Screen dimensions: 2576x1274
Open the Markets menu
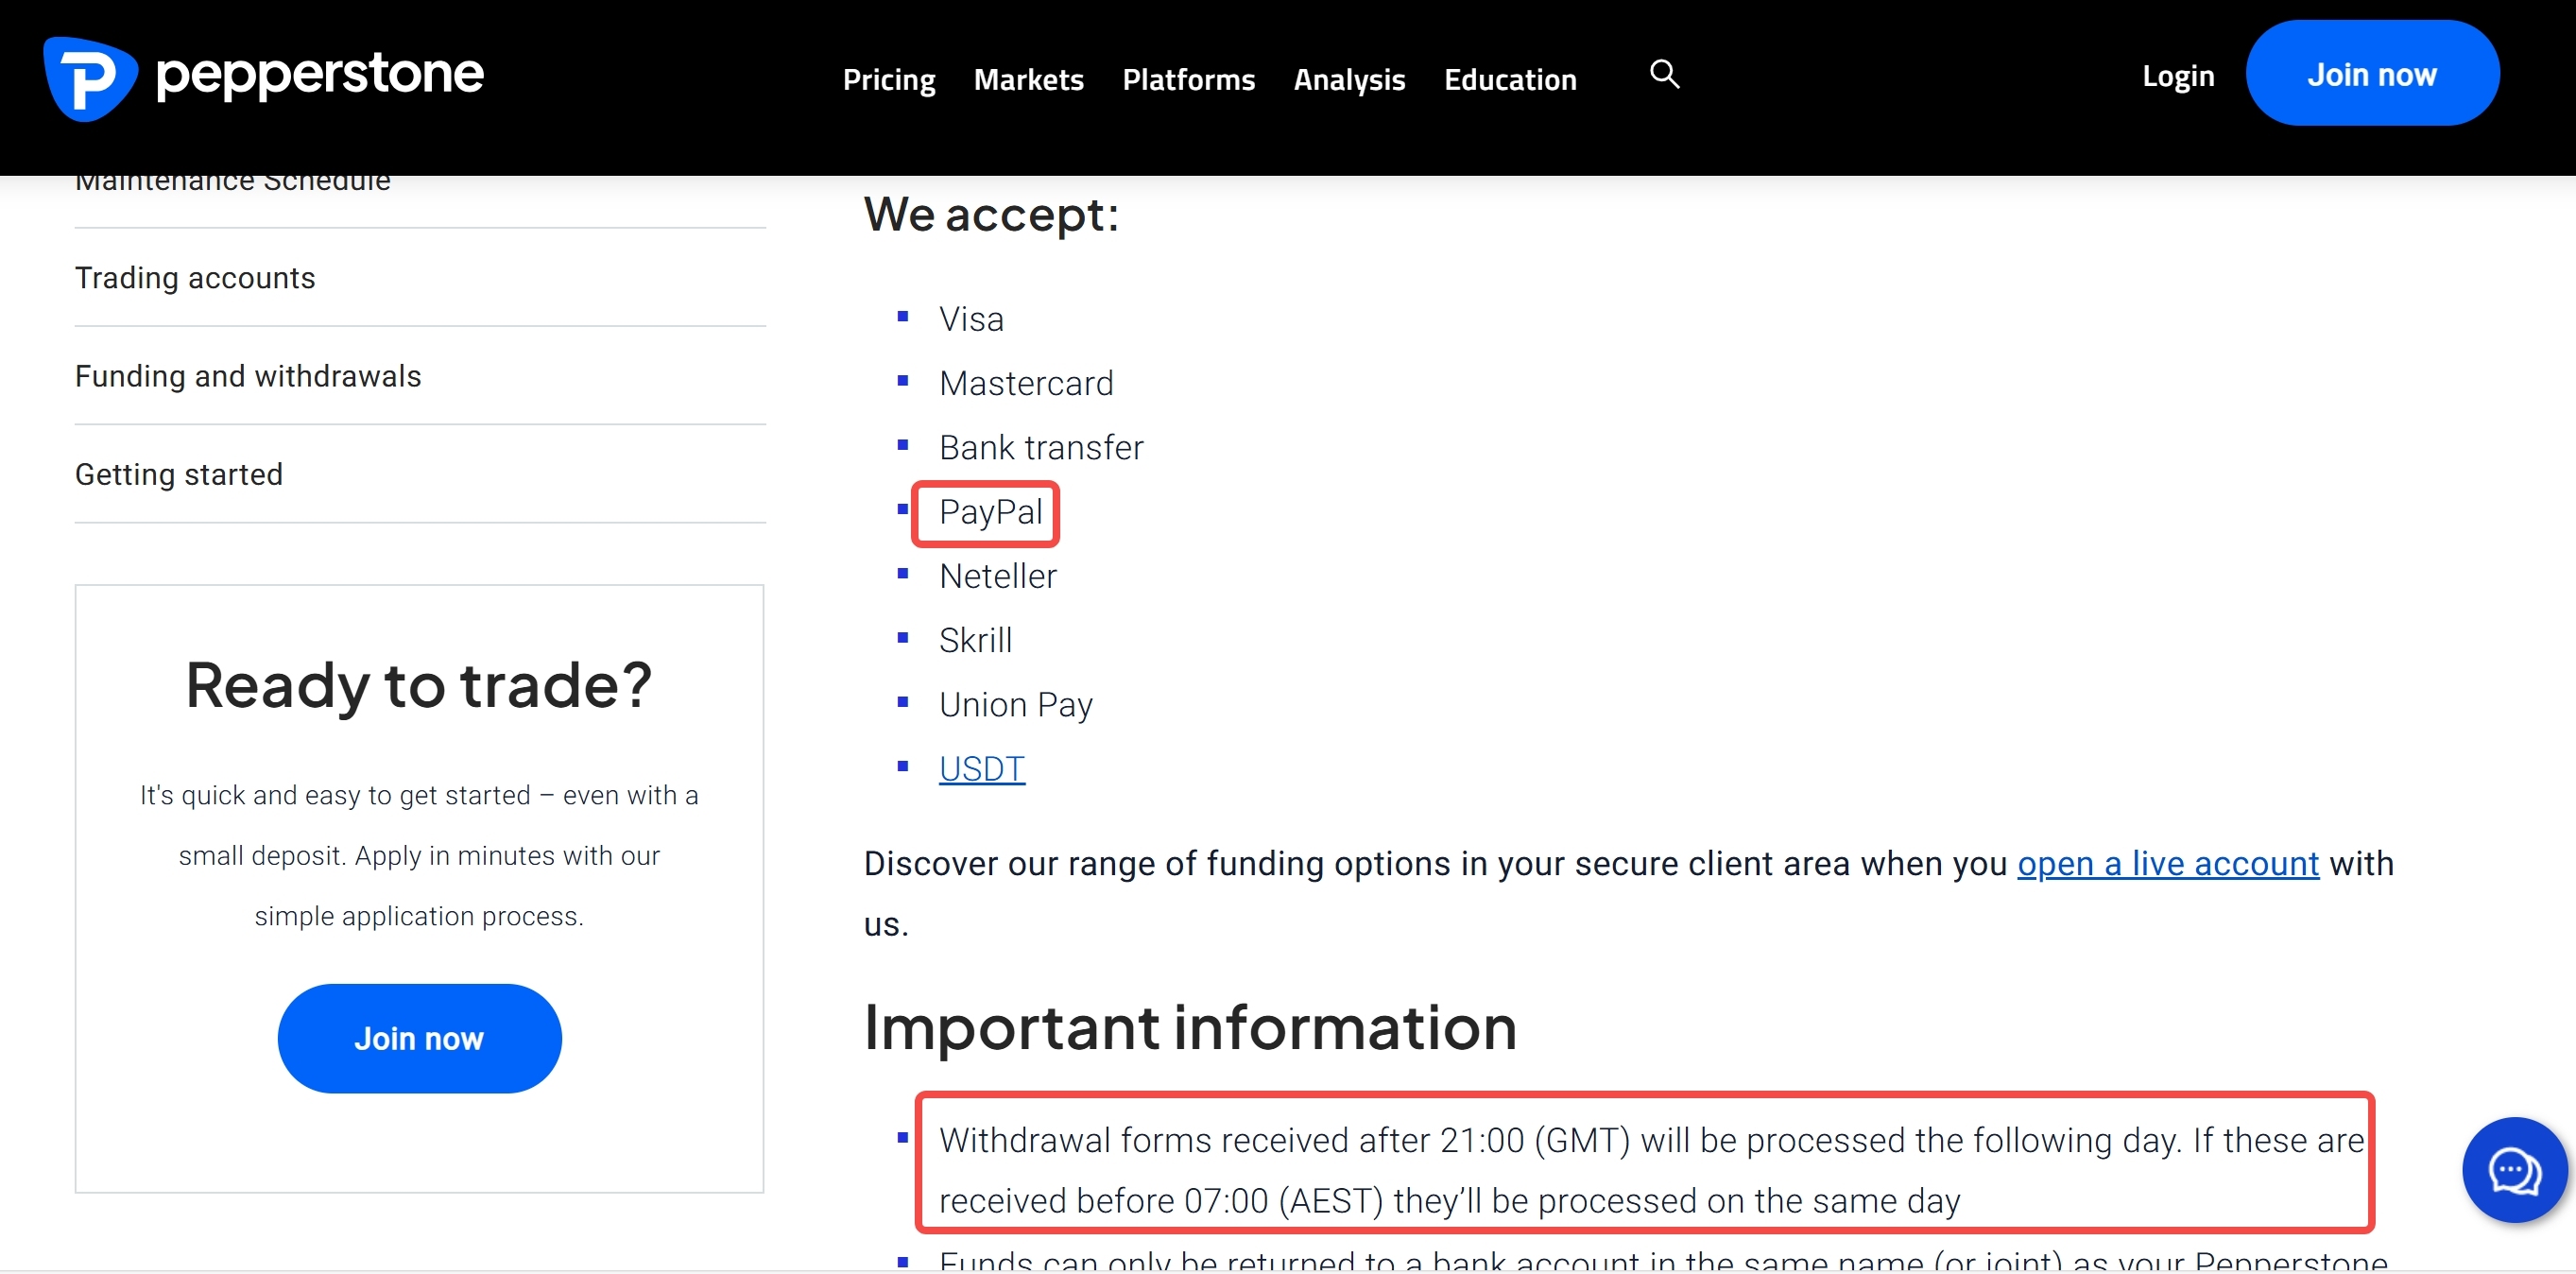pyautogui.click(x=1028, y=79)
